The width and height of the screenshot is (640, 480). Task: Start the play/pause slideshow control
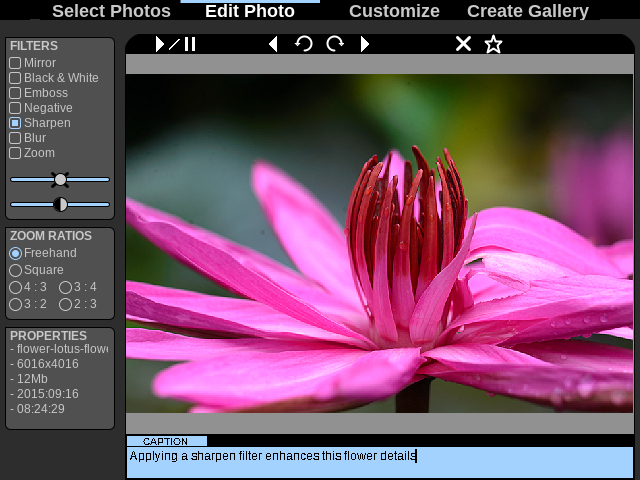tap(176, 44)
